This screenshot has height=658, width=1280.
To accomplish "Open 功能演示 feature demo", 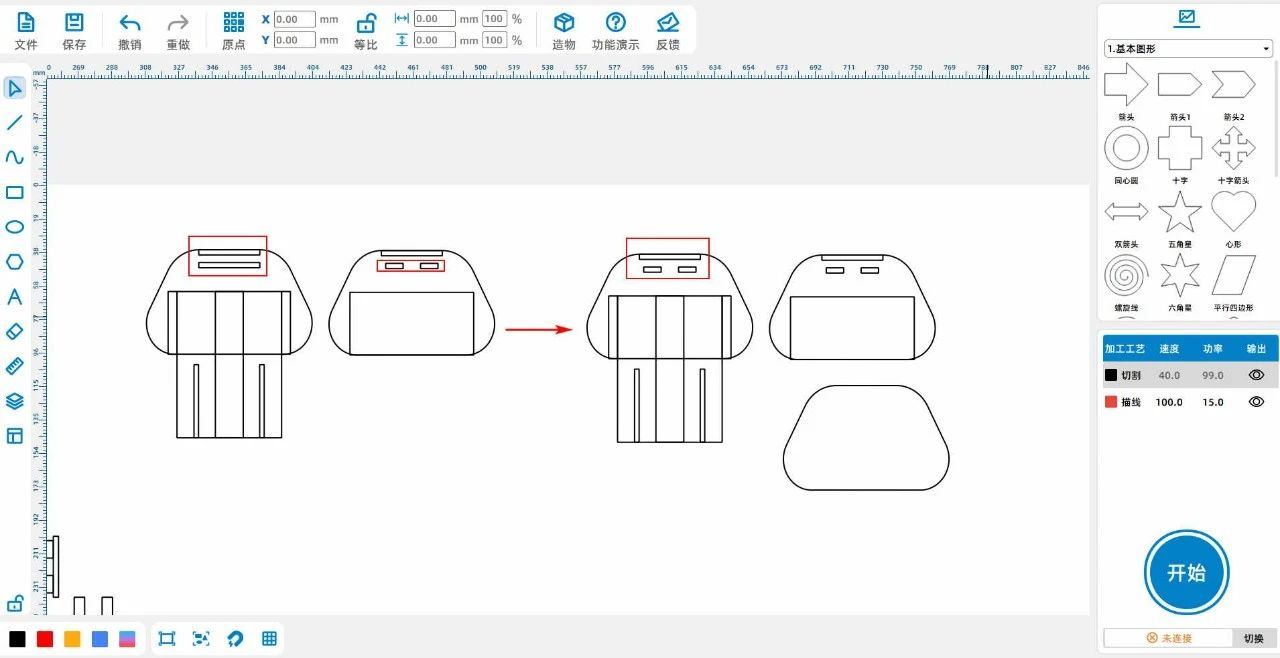I will (x=616, y=23).
